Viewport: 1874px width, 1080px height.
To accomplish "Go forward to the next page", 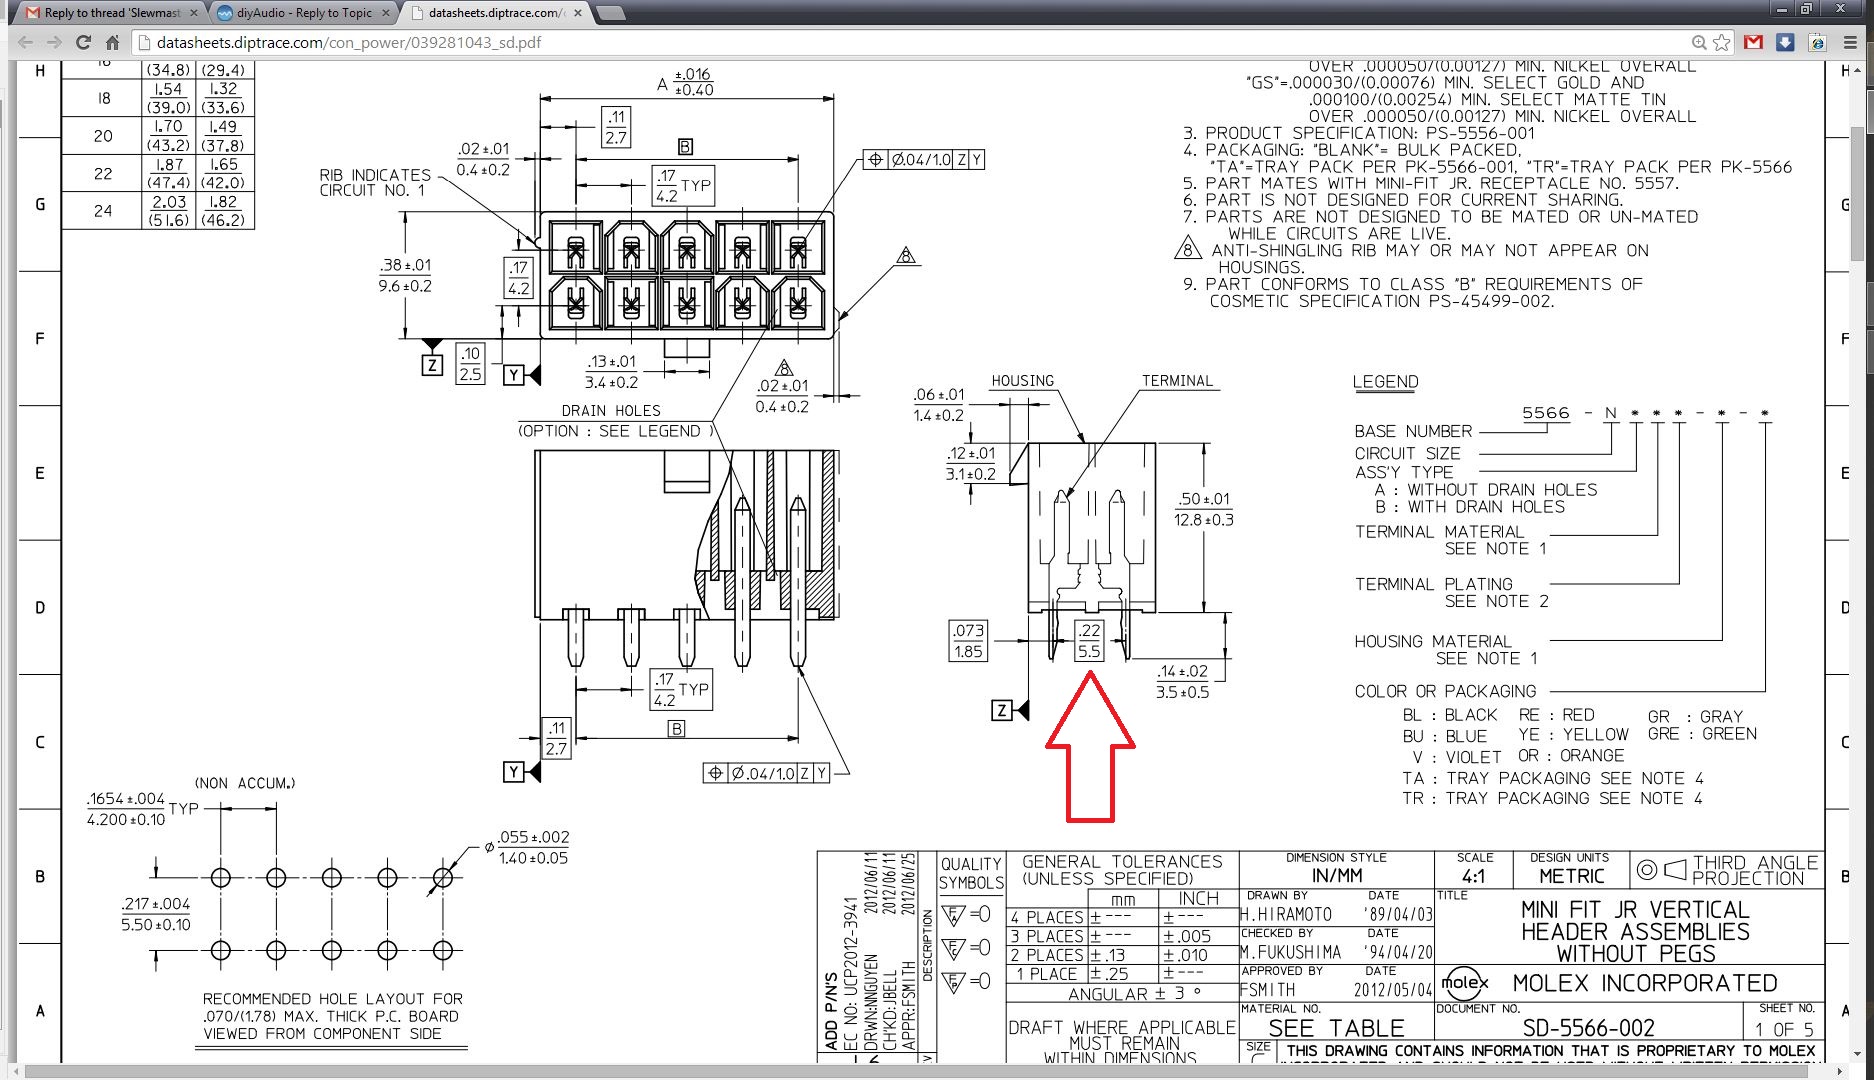I will (55, 42).
